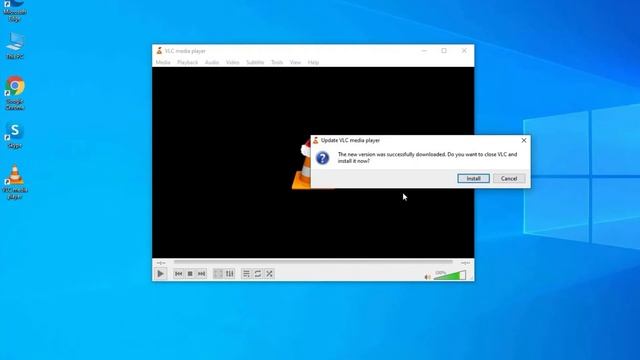Open the Tools menu
640x360 pixels.
pos(277,62)
